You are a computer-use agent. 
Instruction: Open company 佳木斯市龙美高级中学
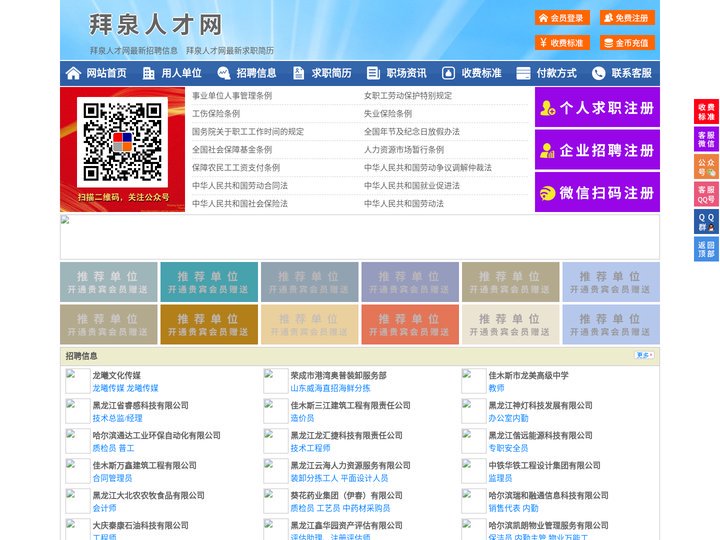click(529, 375)
